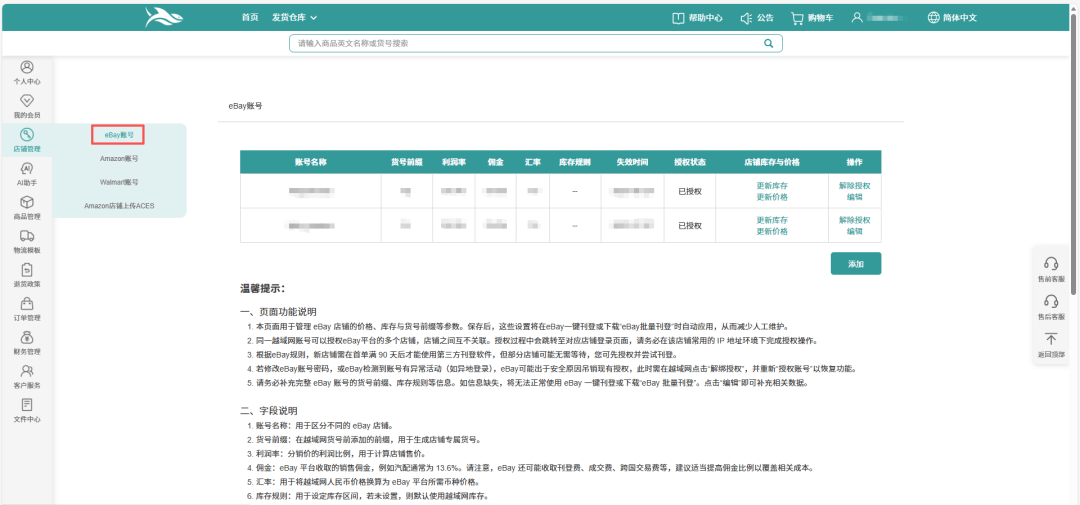
Task: Click the 订单管理 sidebar icon
Action: click(x=27, y=304)
